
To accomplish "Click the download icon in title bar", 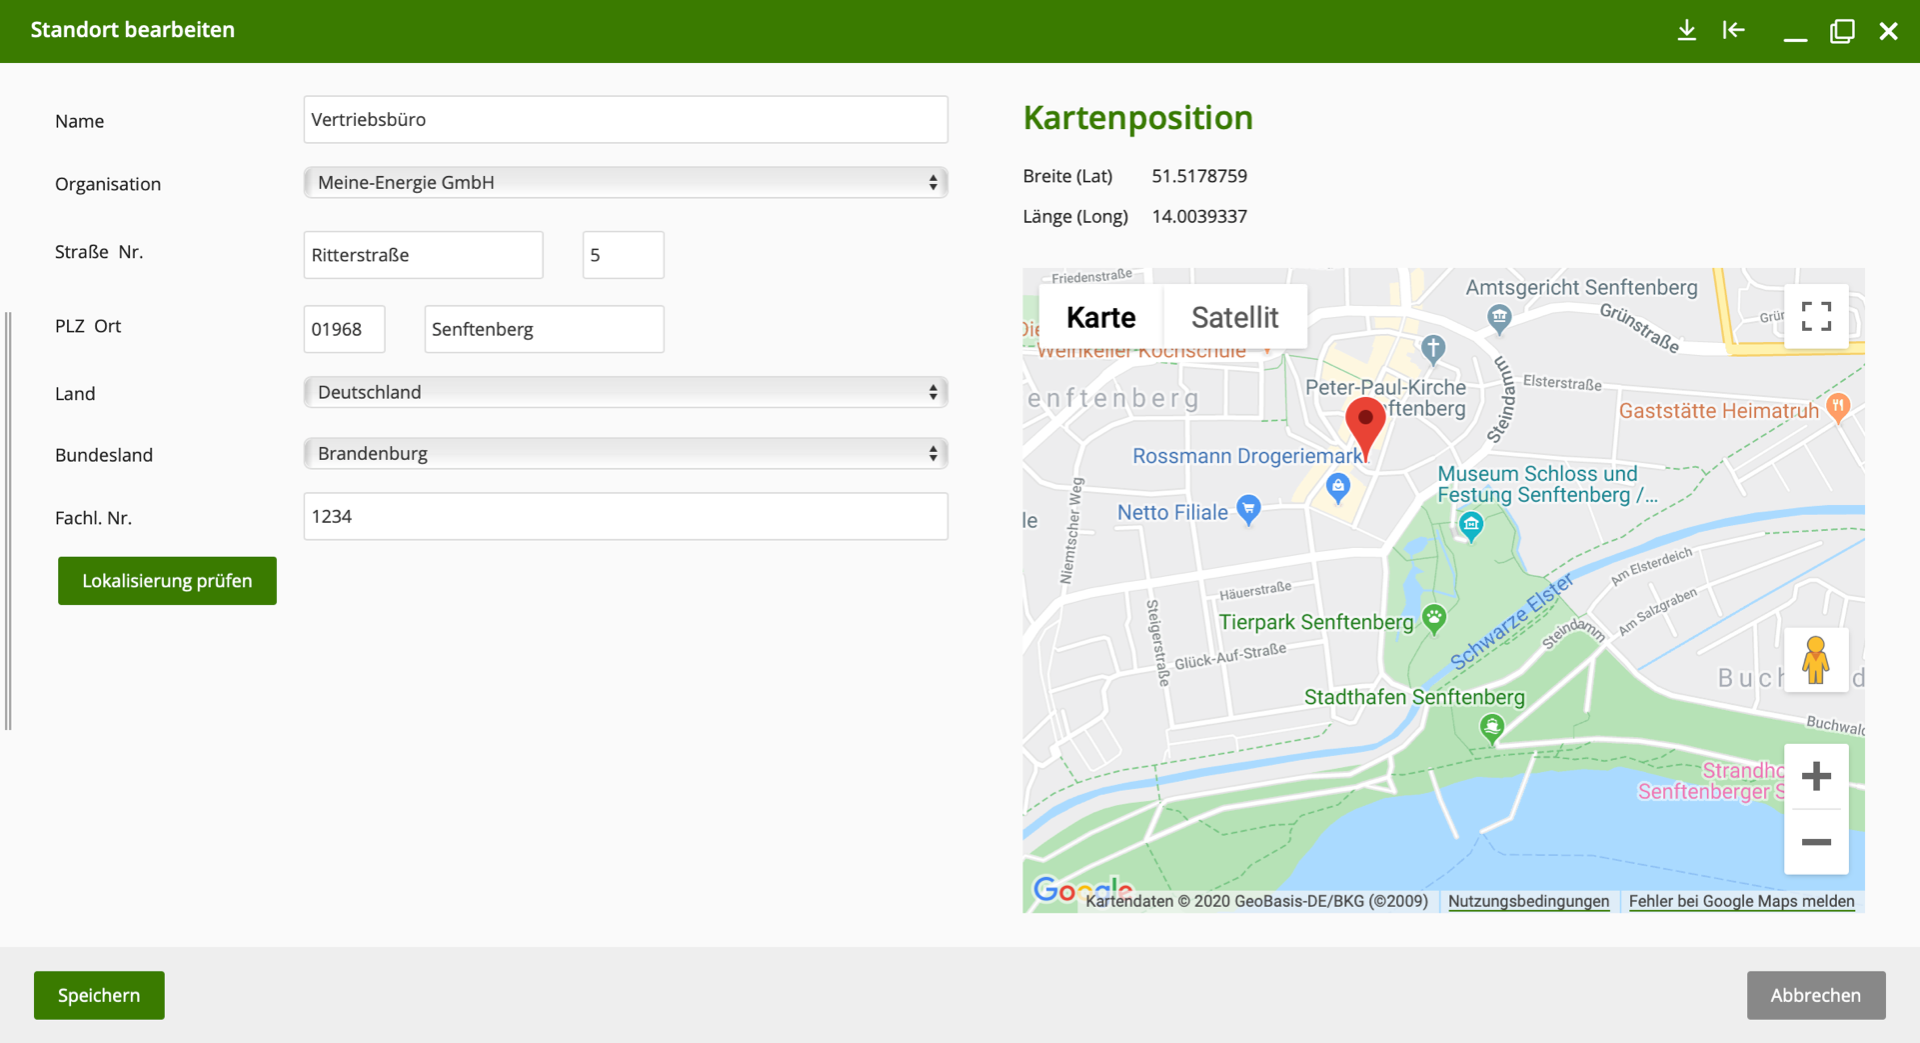I will 1686,30.
